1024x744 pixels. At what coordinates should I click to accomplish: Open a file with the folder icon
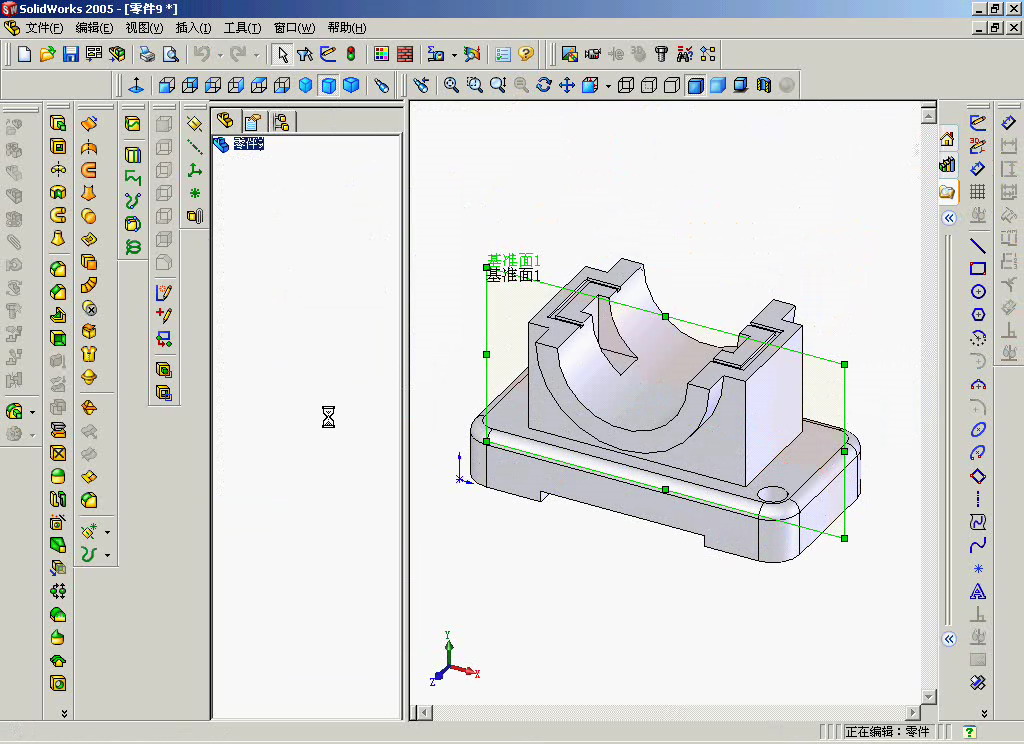(x=47, y=54)
